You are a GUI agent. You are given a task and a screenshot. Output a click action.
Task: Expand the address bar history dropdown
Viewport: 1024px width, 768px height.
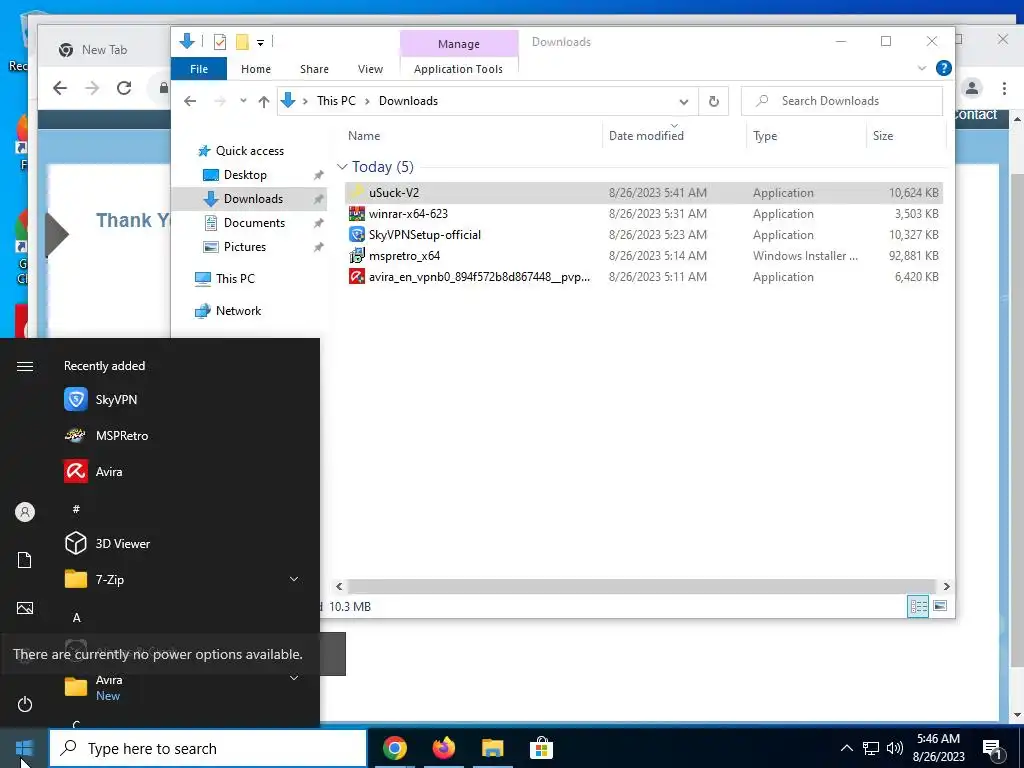(683, 102)
